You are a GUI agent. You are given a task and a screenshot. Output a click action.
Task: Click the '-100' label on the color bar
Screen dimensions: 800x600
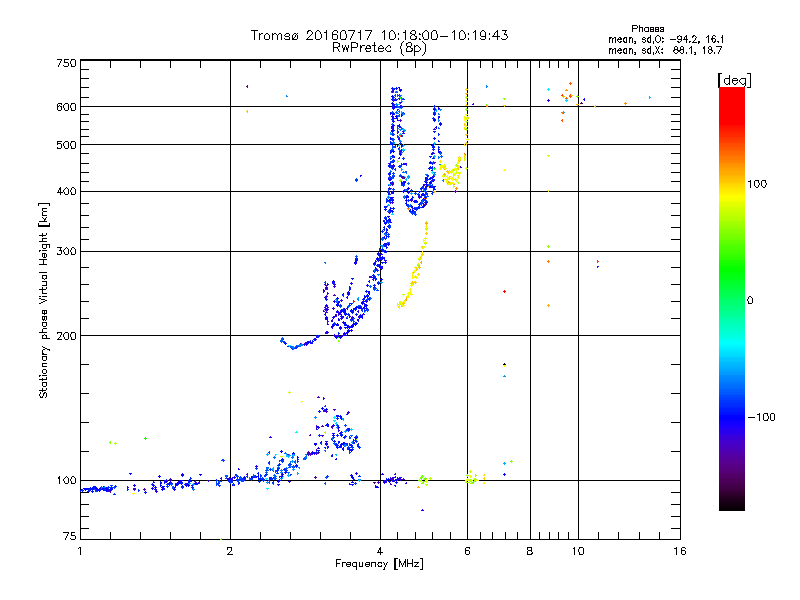761,417
